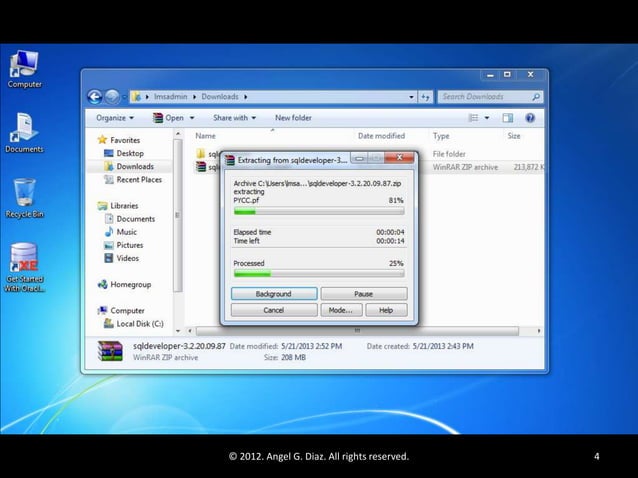
Task: Expand the Open button dropdown arrow
Action: (x=192, y=118)
